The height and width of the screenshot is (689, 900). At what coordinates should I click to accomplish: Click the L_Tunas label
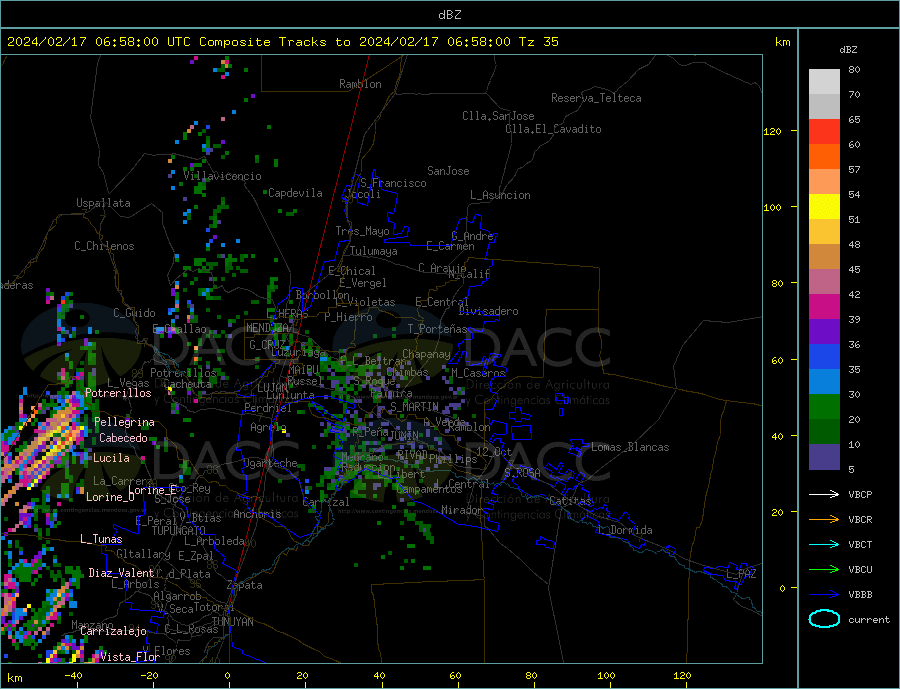pyautogui.click(x=101, y=539)
